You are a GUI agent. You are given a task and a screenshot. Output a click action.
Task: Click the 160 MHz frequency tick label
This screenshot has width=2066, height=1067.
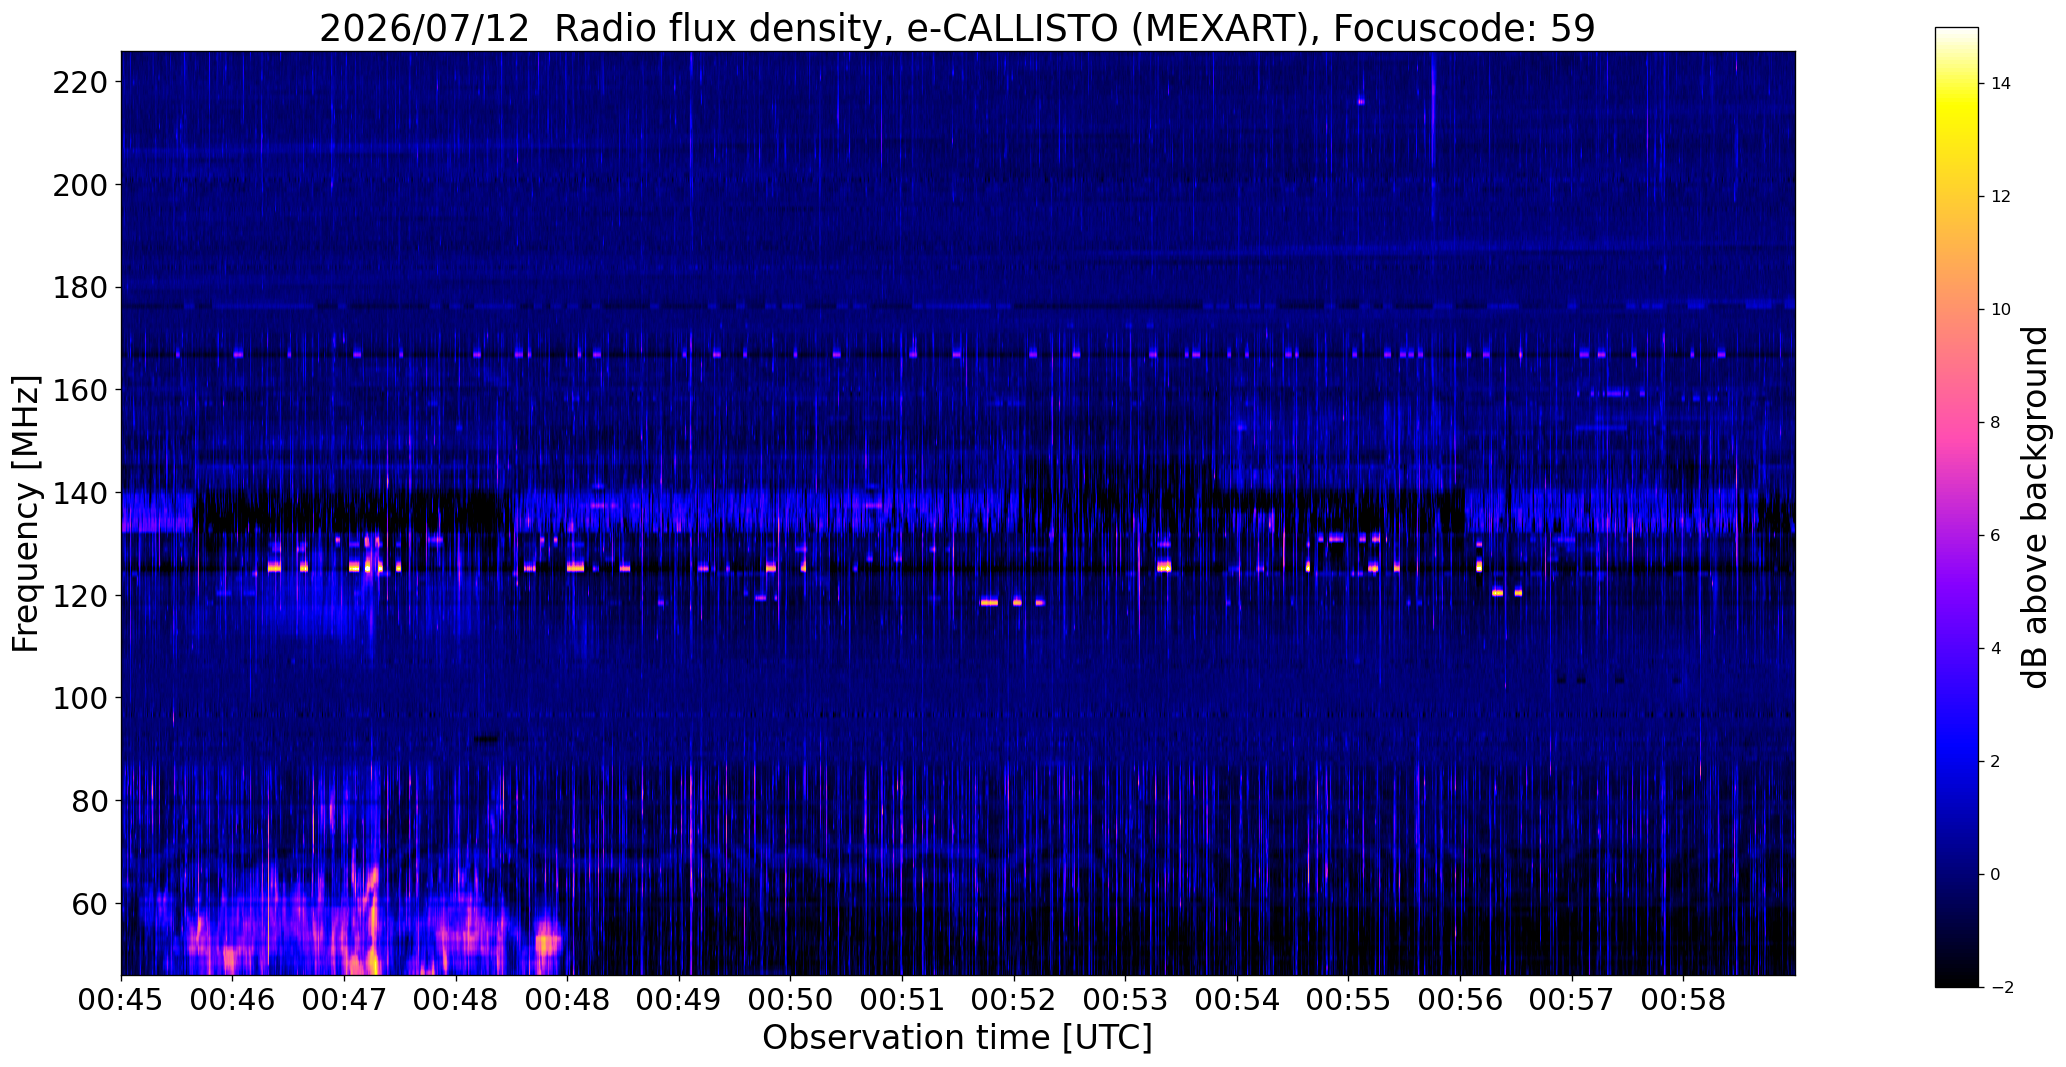[x=78, y=390]
